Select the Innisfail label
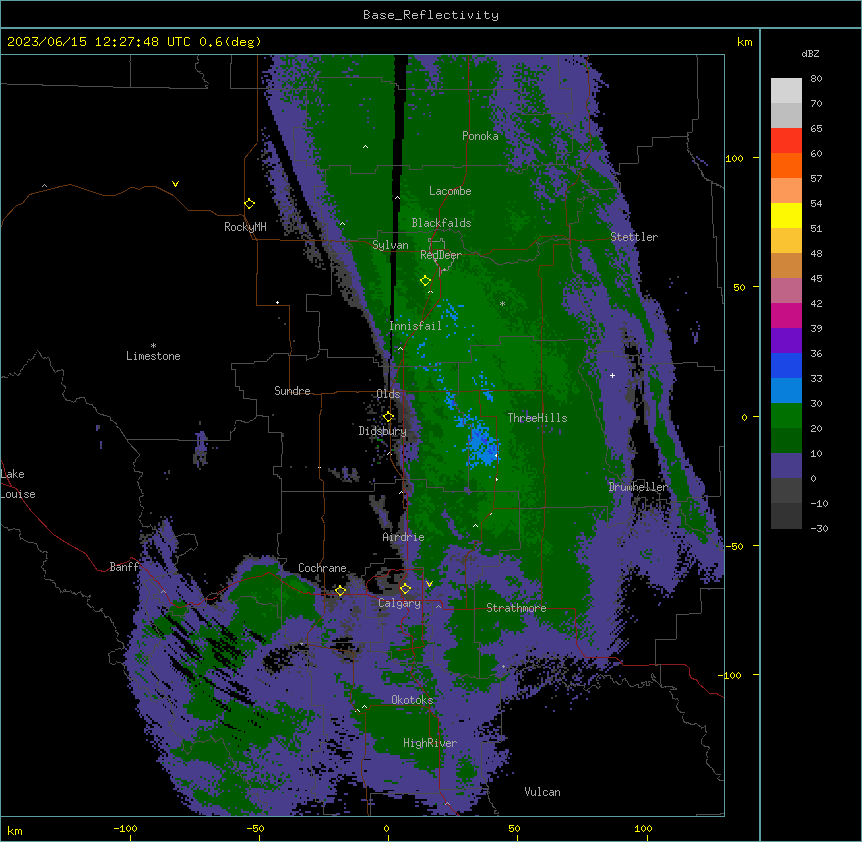 (415, 326)
